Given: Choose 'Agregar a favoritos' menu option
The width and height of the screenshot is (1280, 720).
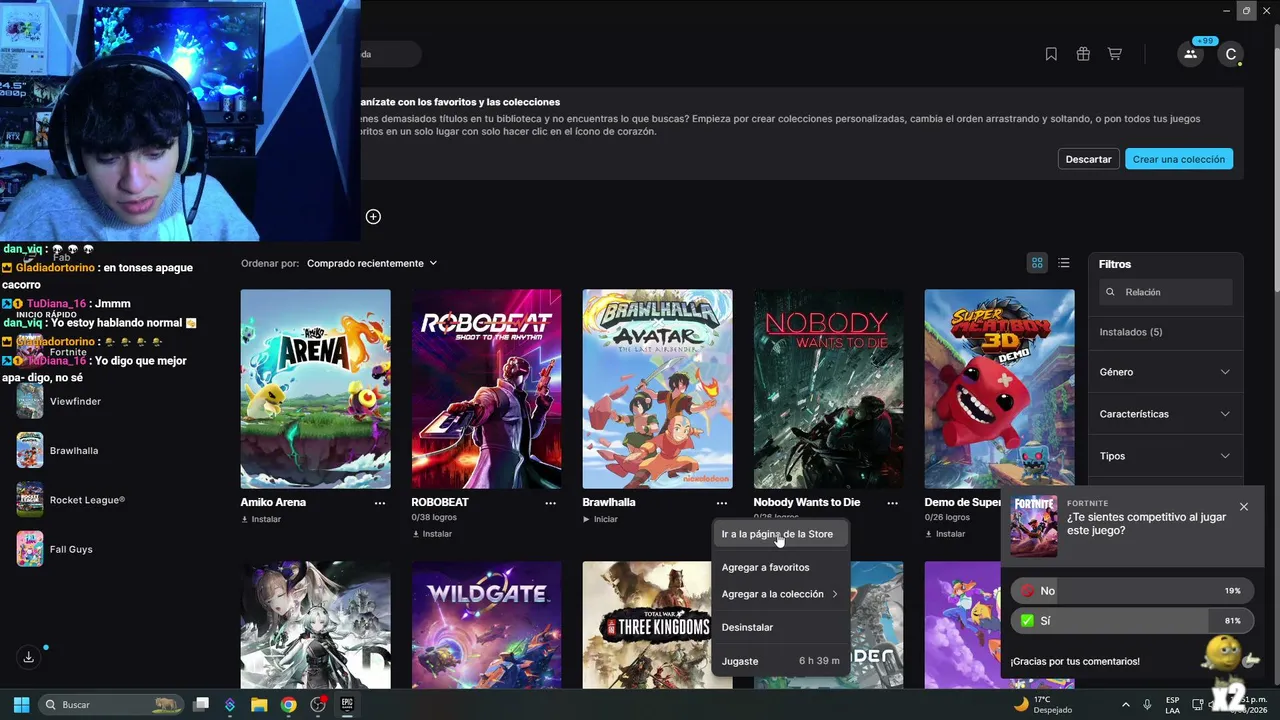Looking at the screenshot, I should (780, 567).
